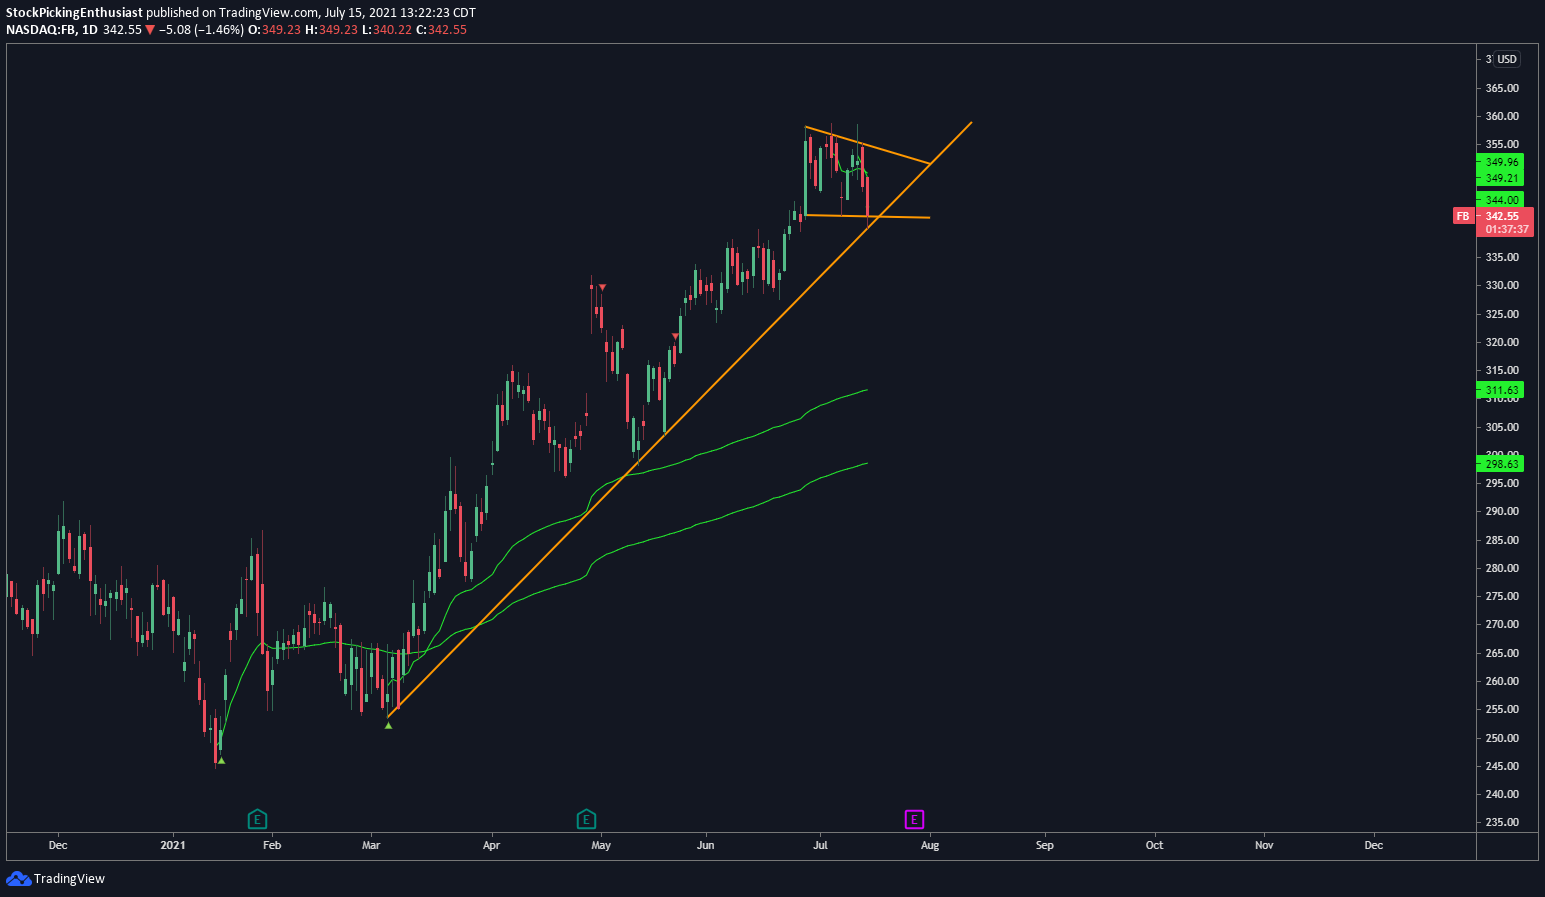Click the Jun label on time axis
This screenshot has height=897, width=1545.
[x=706, y=845]
